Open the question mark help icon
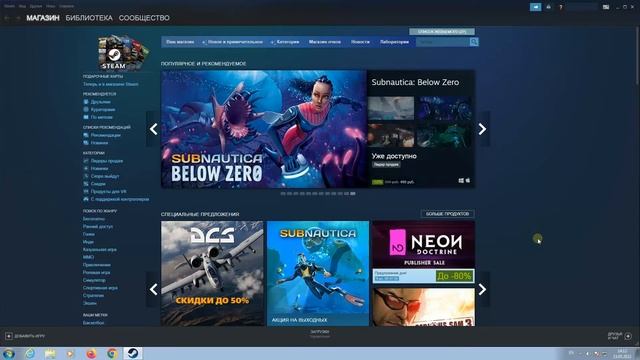Image resolution: width=640 pixels, height=360 pixels. coord(561,7)
